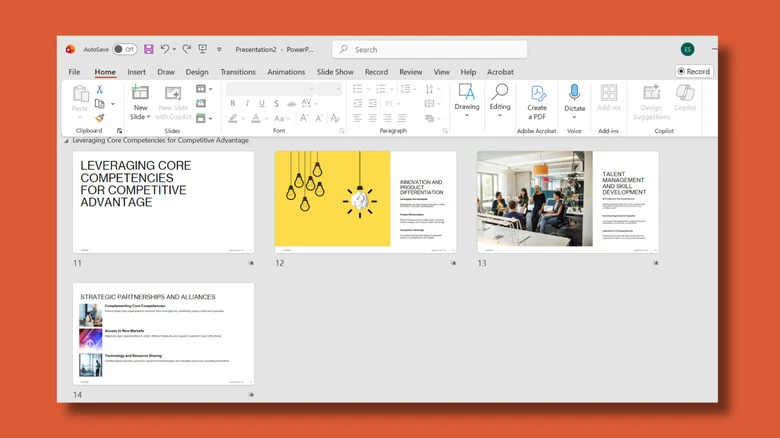Click the Format Painter brush icon
The image size is (780, 438).
tap(99, 118)
